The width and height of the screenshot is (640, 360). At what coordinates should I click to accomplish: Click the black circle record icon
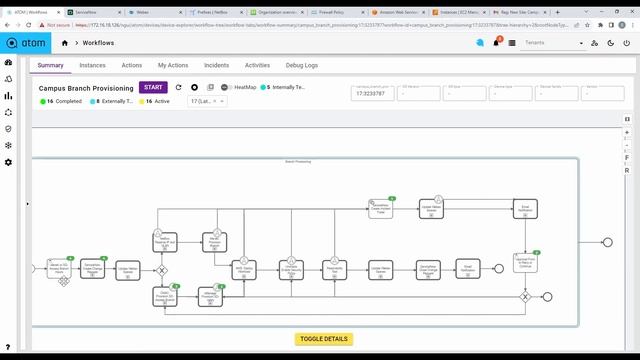[194, 87]
